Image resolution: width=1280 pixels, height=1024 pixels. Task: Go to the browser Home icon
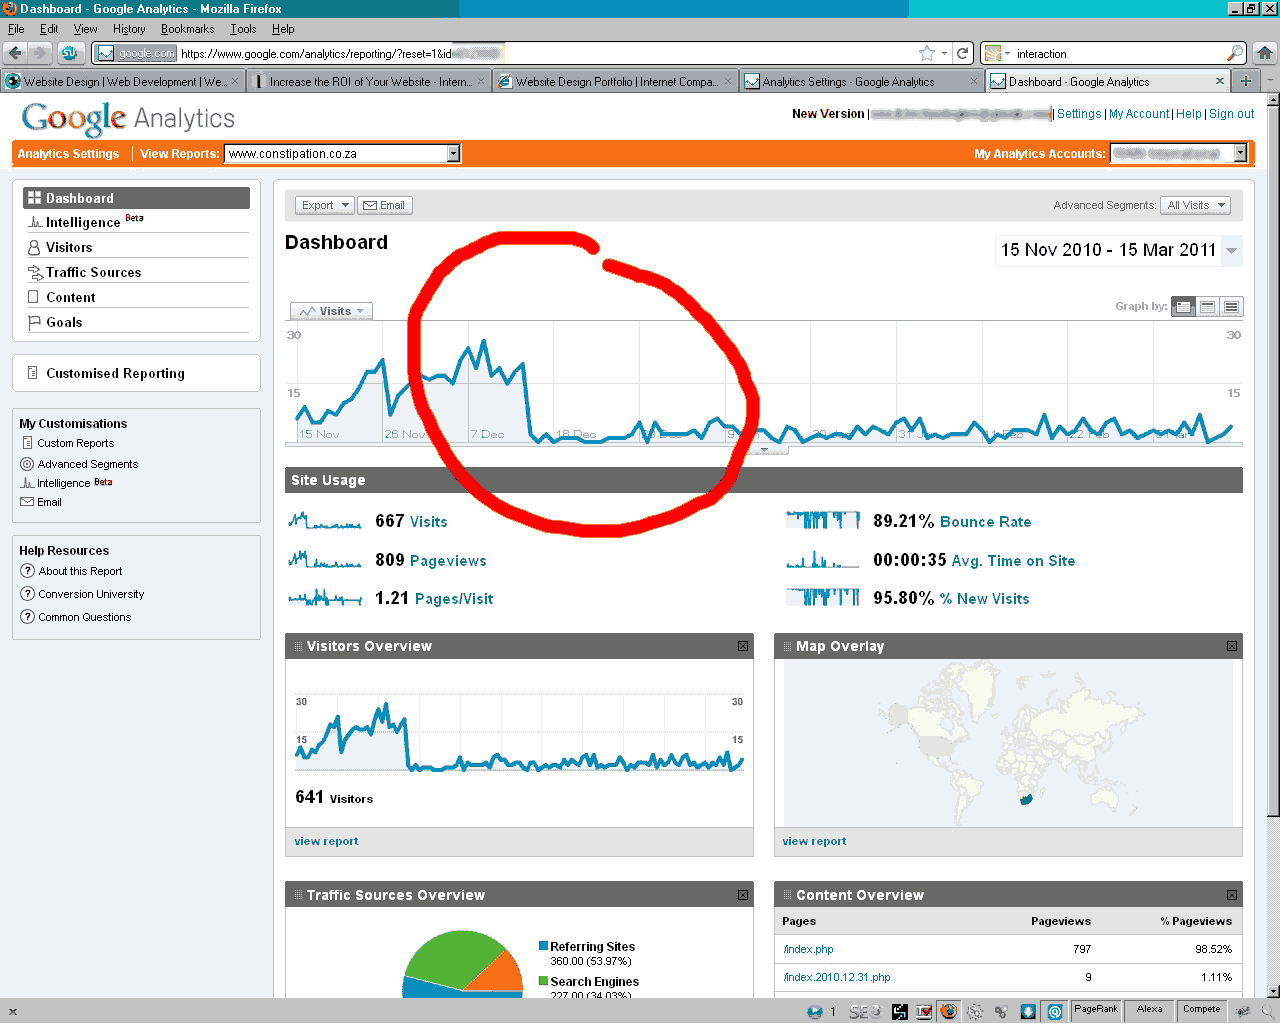click(x=1265, y=53)
